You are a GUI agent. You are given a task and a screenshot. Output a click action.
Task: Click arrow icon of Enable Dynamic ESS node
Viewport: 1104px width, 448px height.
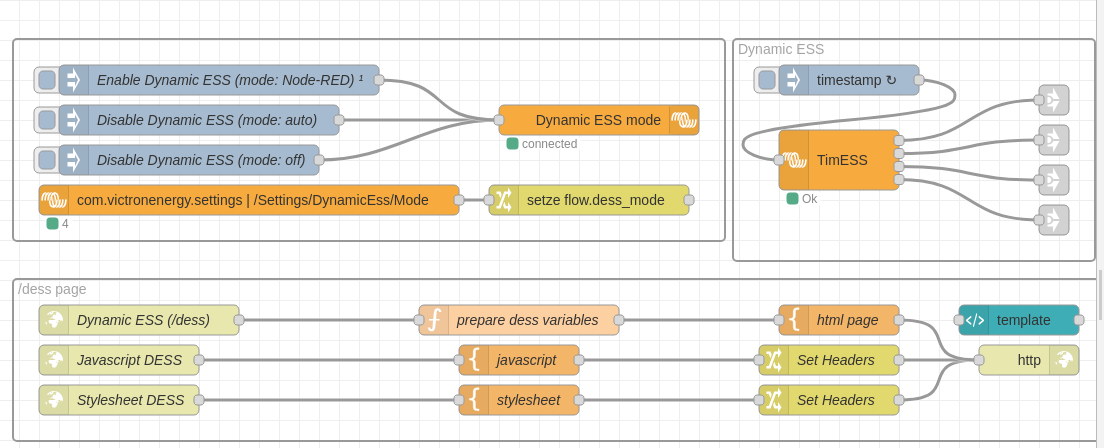[73, 80]
